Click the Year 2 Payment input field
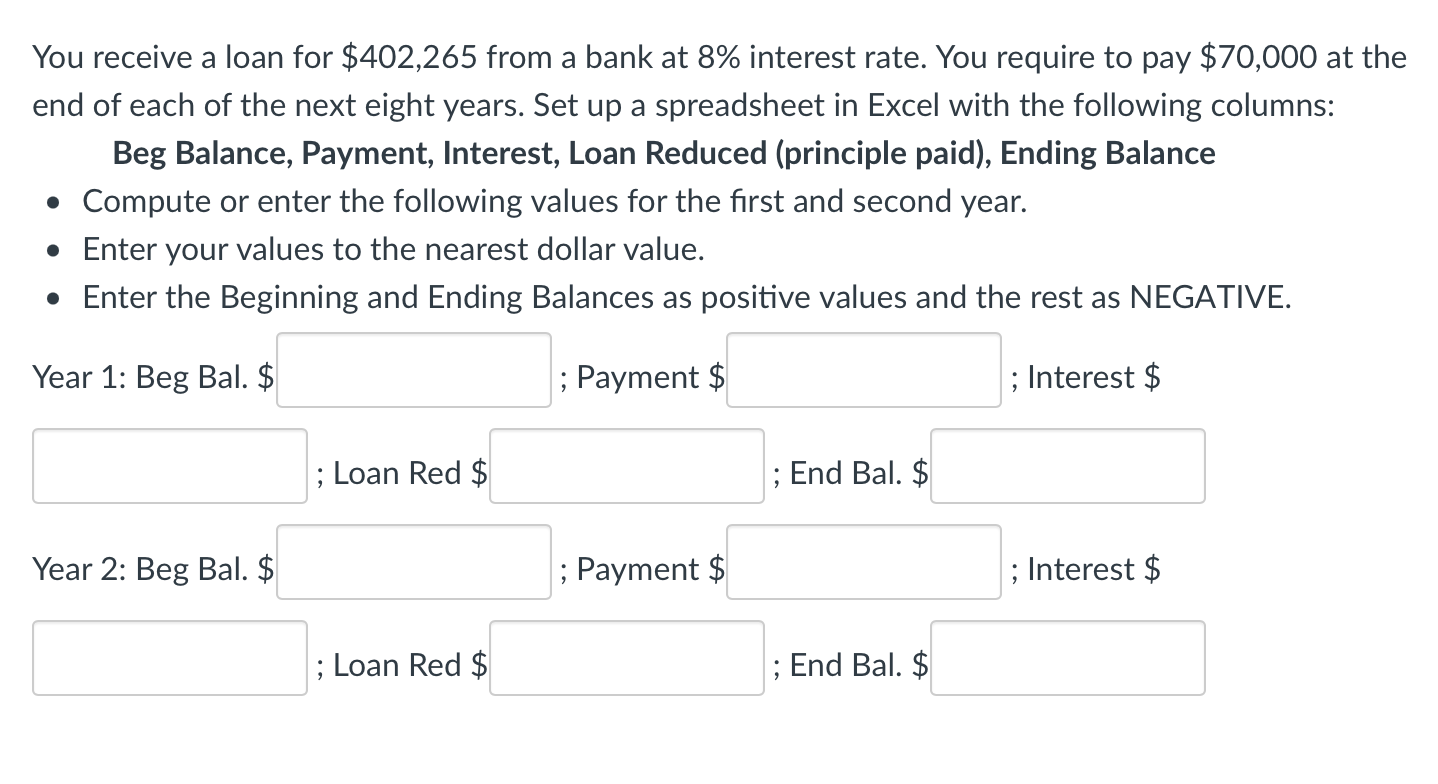1438x784 pixels. click(x=863, y=561)
